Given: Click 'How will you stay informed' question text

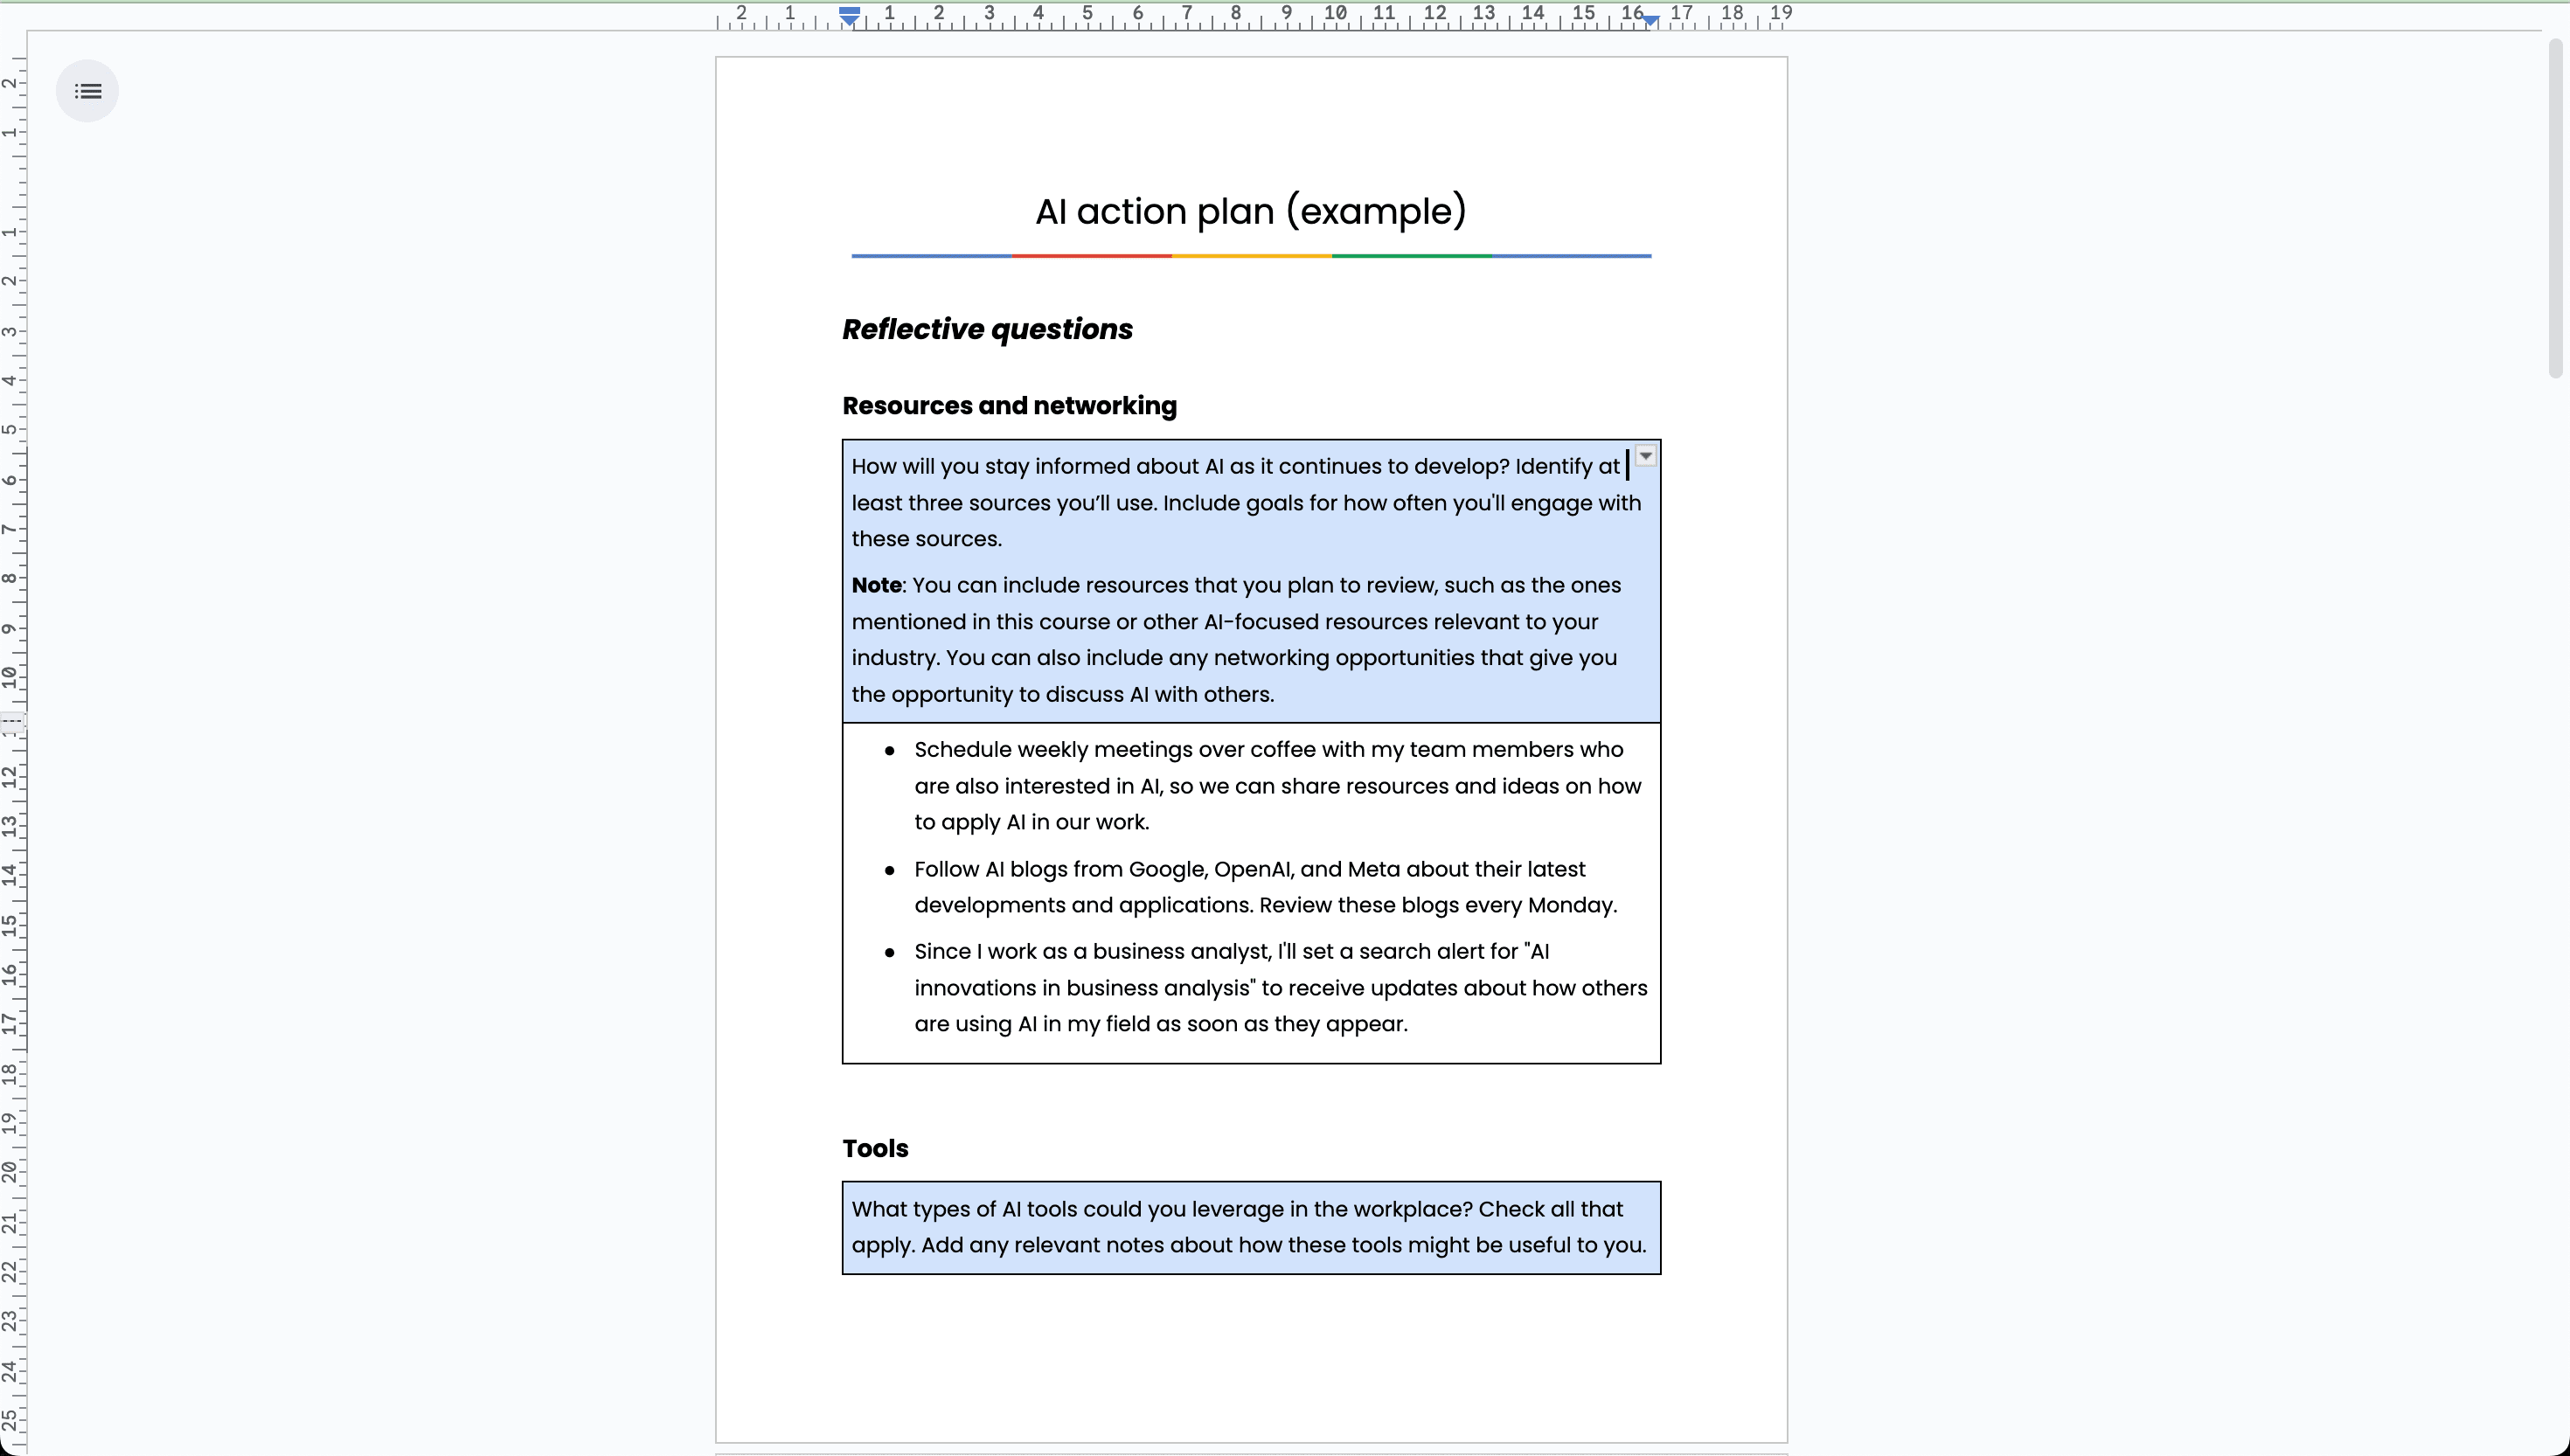Looking at the screenshot, I should [x=1246, y=503].
